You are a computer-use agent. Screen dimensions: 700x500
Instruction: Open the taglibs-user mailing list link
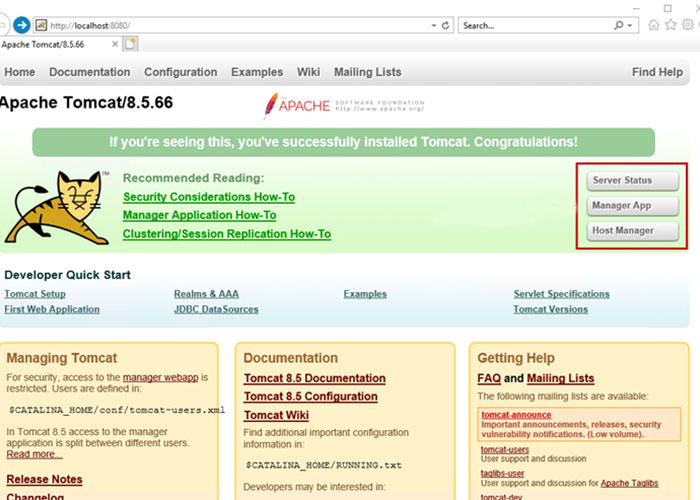pos(502,473)
